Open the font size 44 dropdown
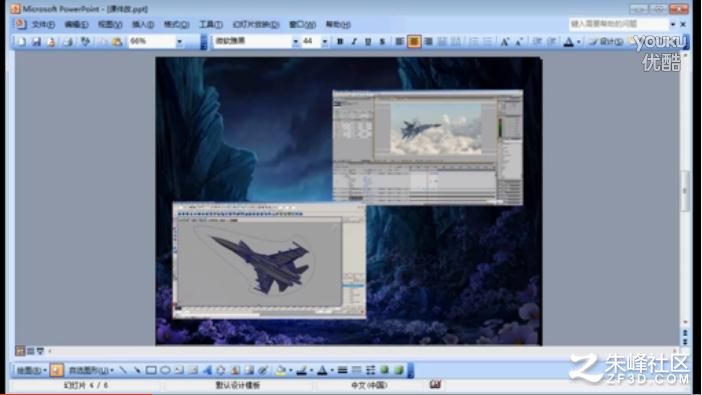Viewport: 702px width, 395px height. click(325, 42)
